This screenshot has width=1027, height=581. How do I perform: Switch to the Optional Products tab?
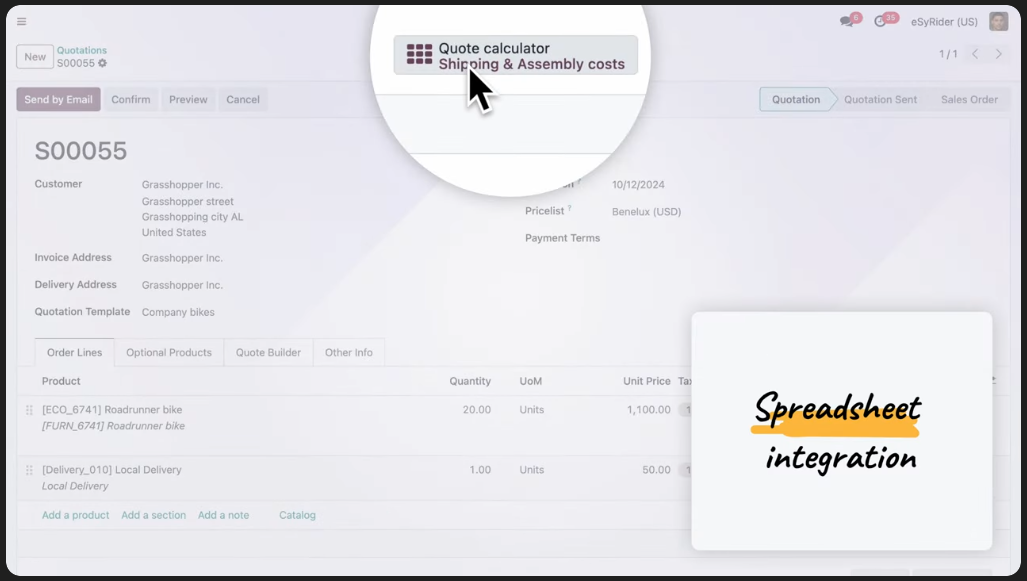click(x=169, y=352)
